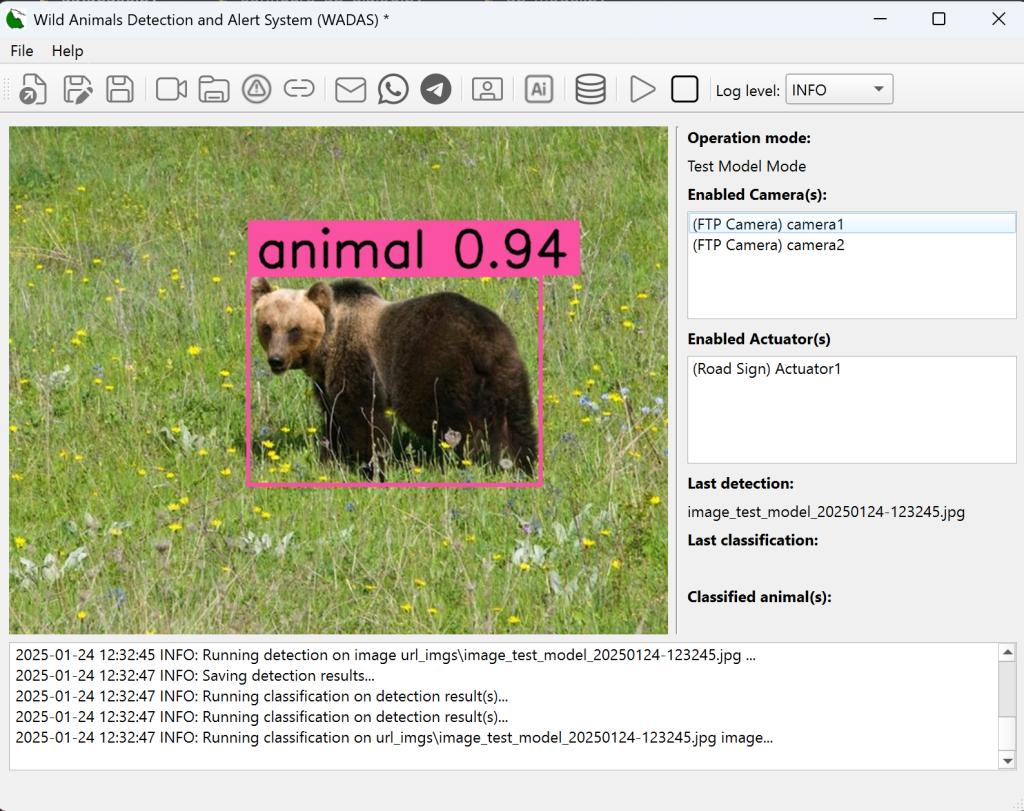Start detection with the play button
Viewport: 1024px width, 811px height.
(642, 90)
